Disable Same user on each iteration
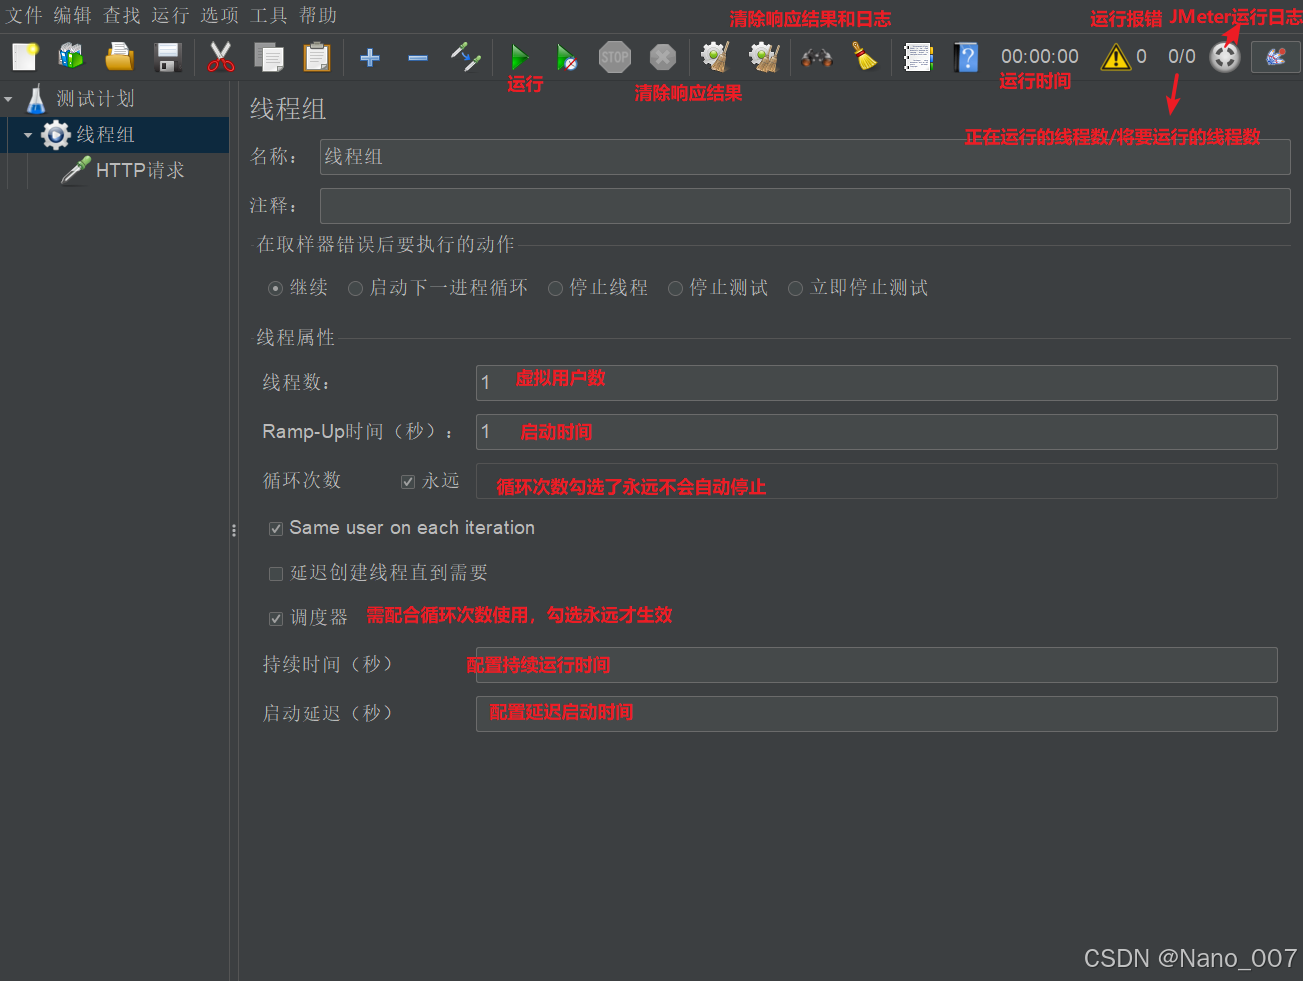This screenshot has width=1303, height=981. [x=275, y=528]
